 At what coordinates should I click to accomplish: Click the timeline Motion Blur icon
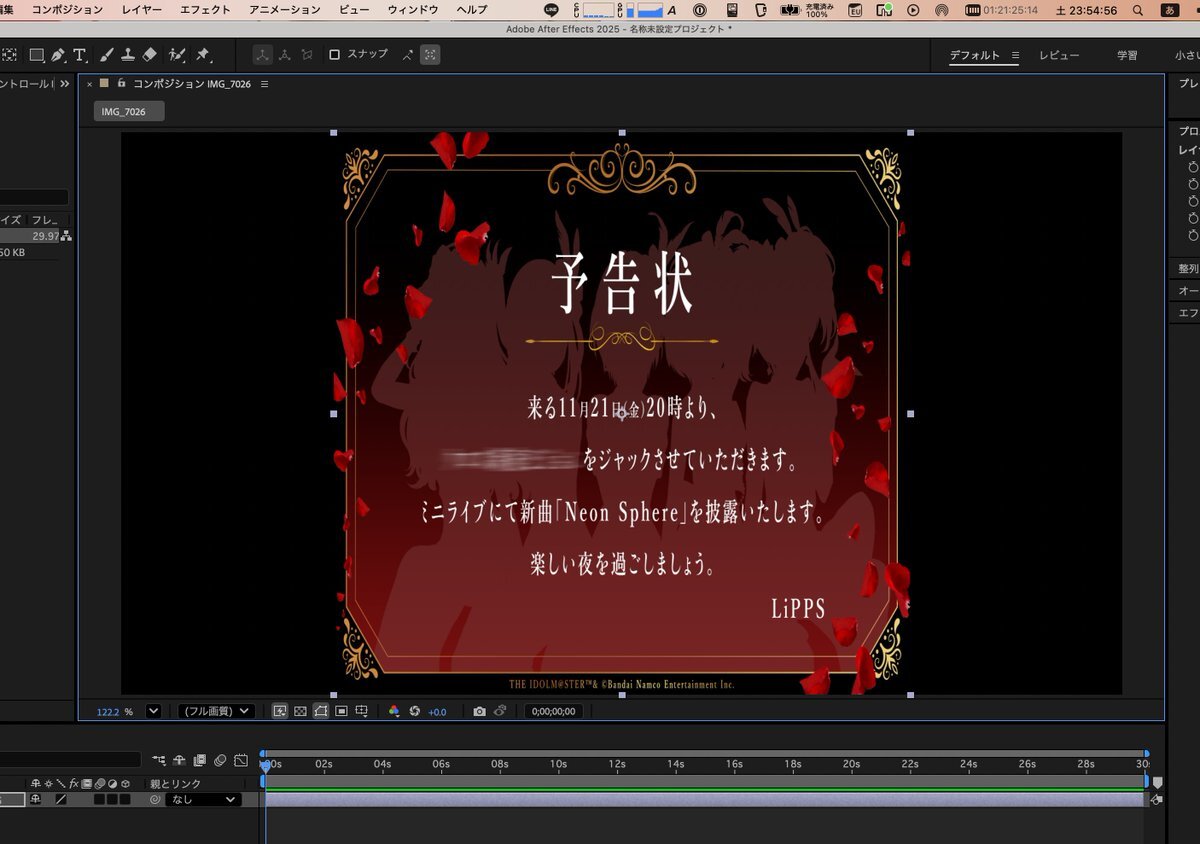coord(220,761)
